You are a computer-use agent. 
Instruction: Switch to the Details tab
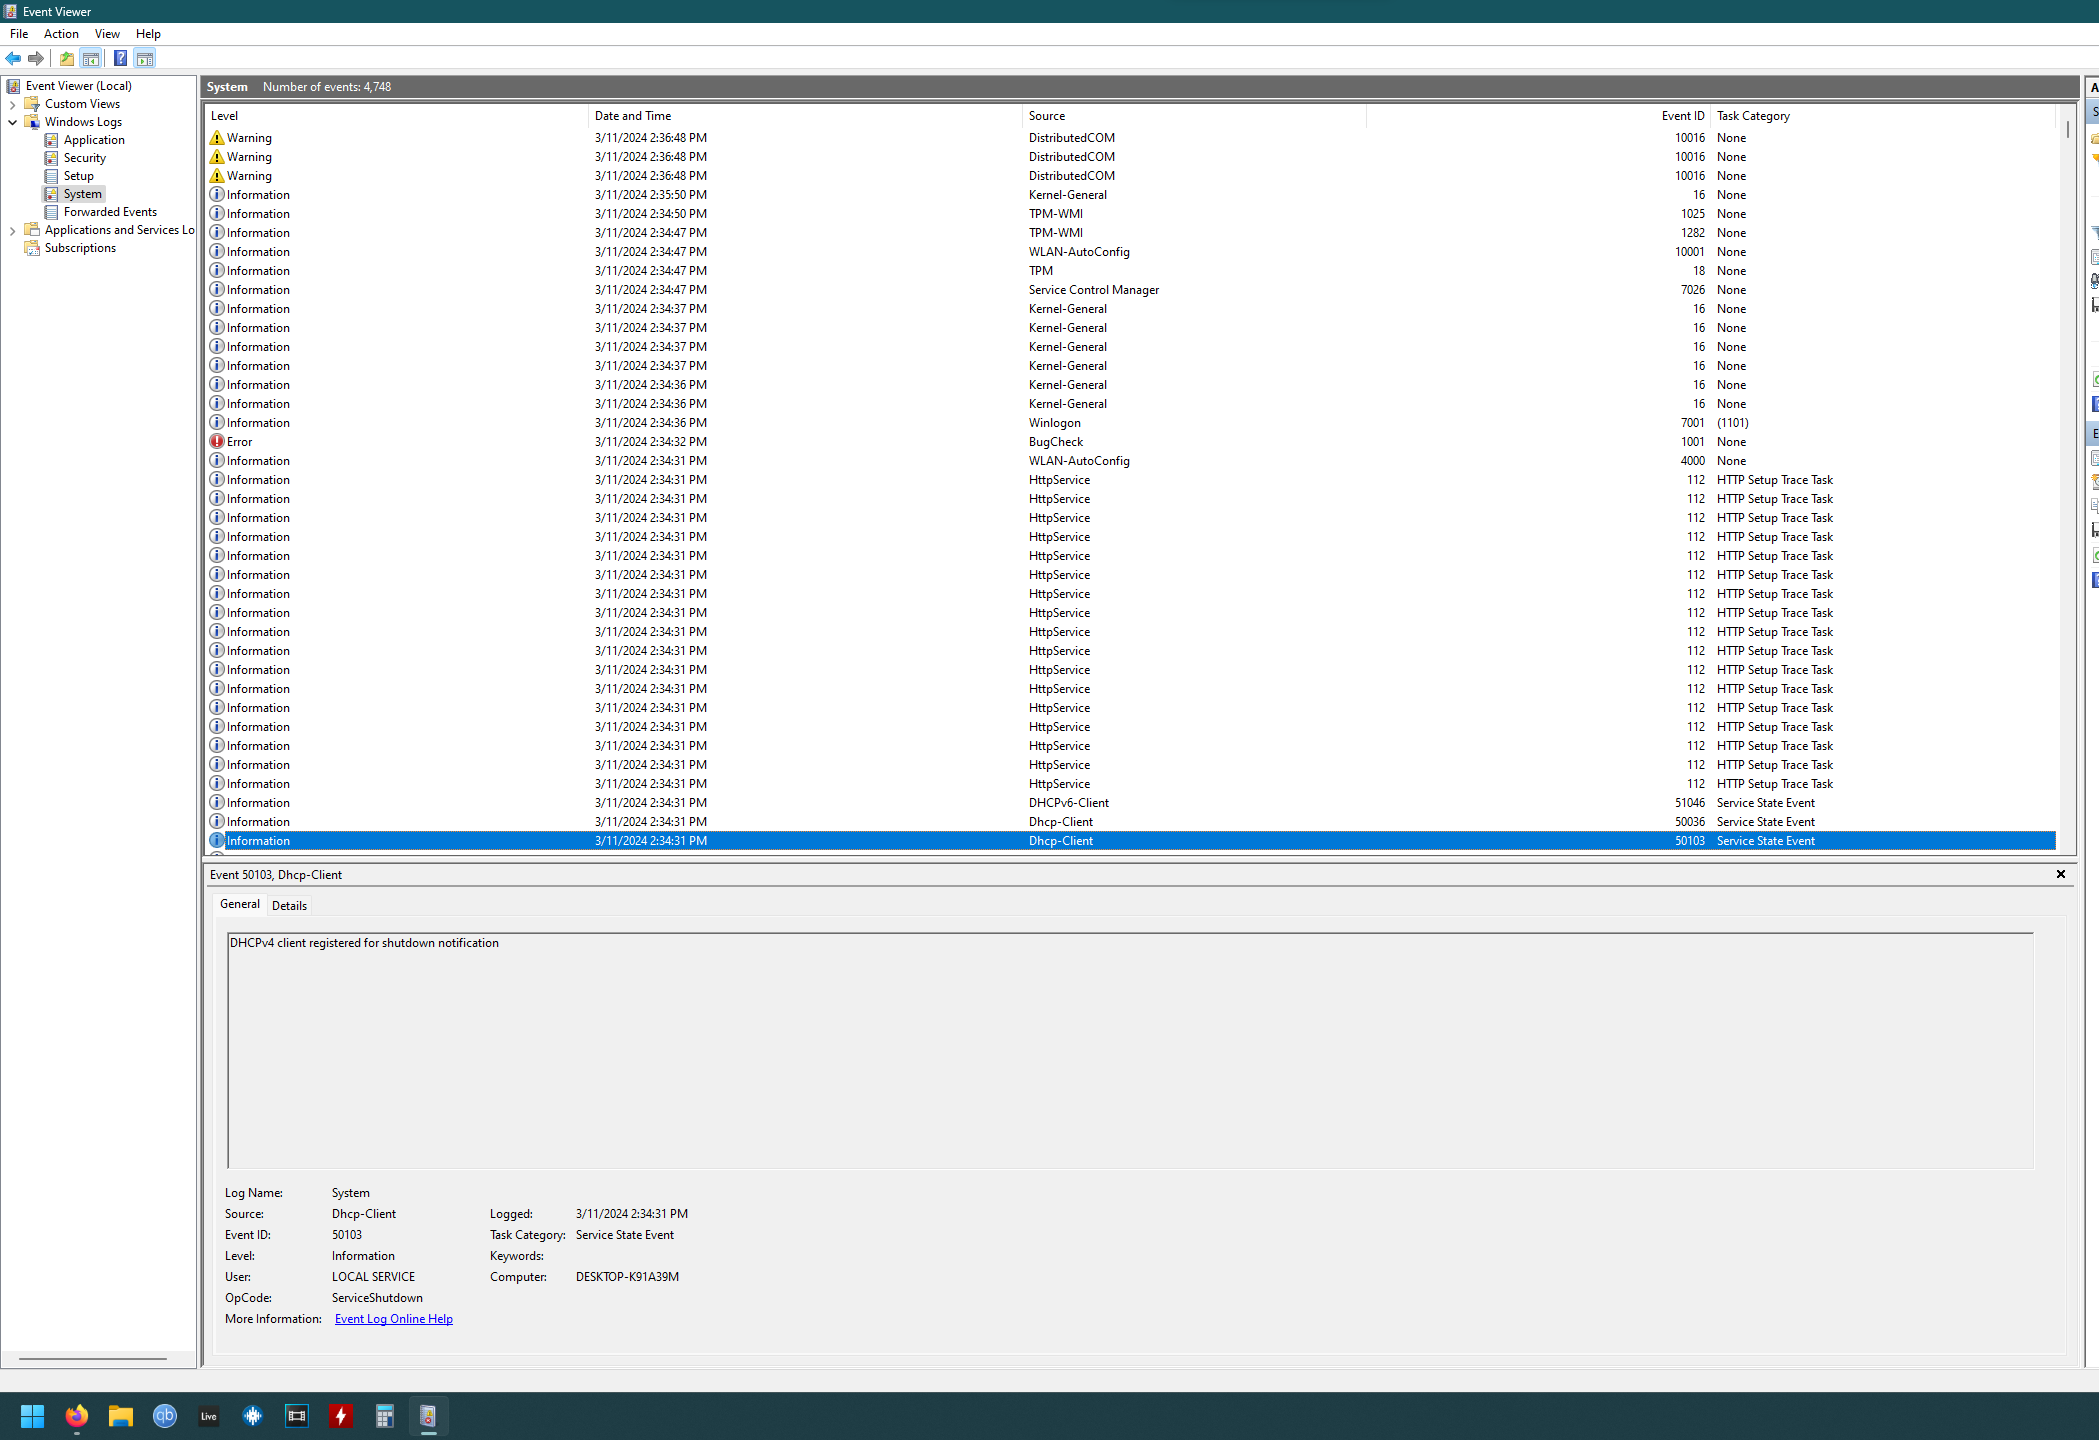pos(289,905)
